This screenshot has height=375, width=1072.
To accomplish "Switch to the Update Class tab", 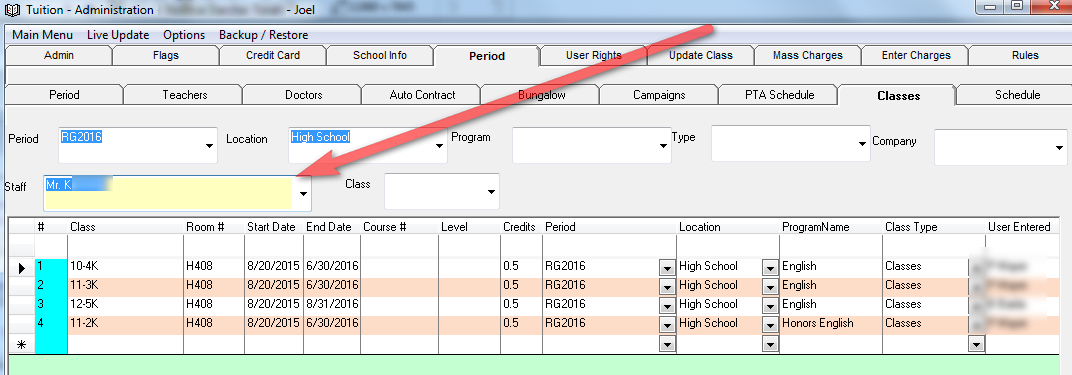I will click(x=701, y=55).
